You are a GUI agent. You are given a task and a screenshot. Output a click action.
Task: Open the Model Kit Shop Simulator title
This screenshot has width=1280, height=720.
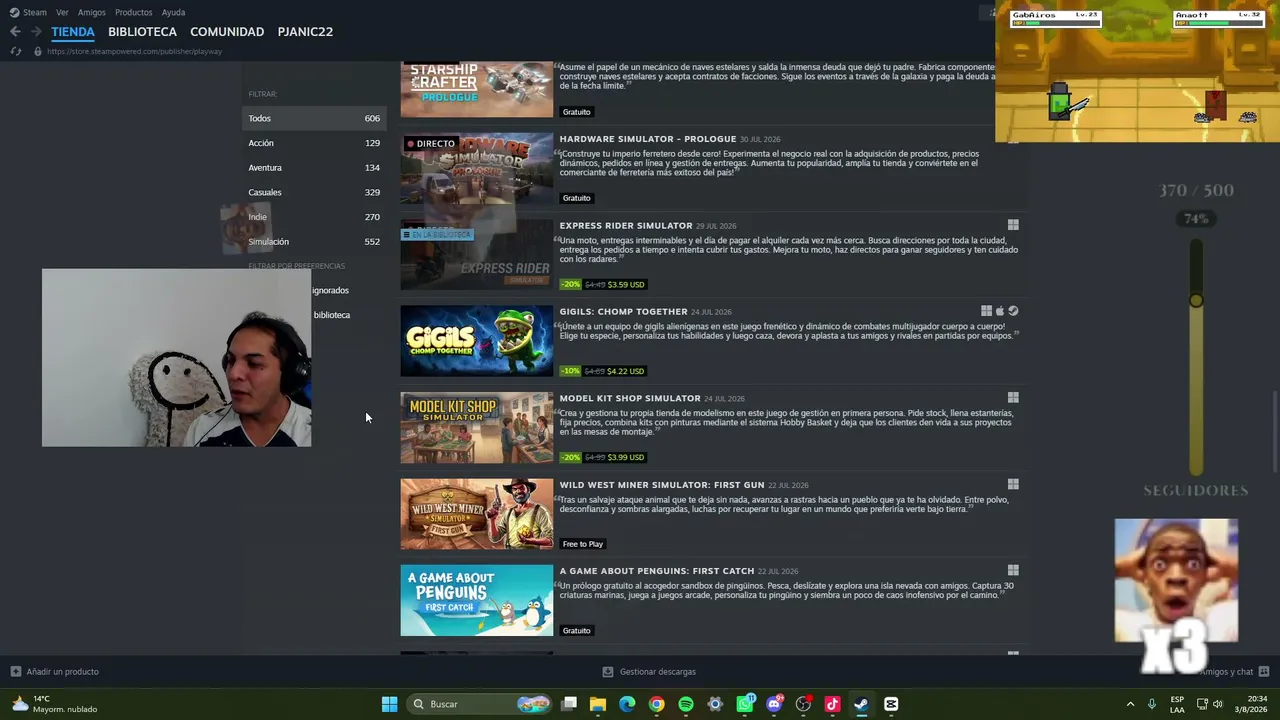point(630,398)
